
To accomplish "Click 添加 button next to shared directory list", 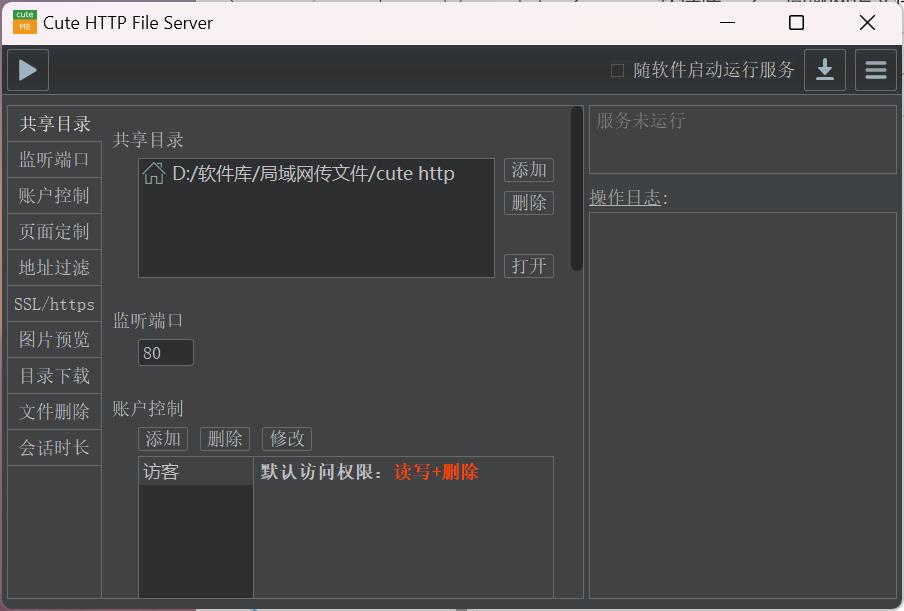I will coord(528,170).
